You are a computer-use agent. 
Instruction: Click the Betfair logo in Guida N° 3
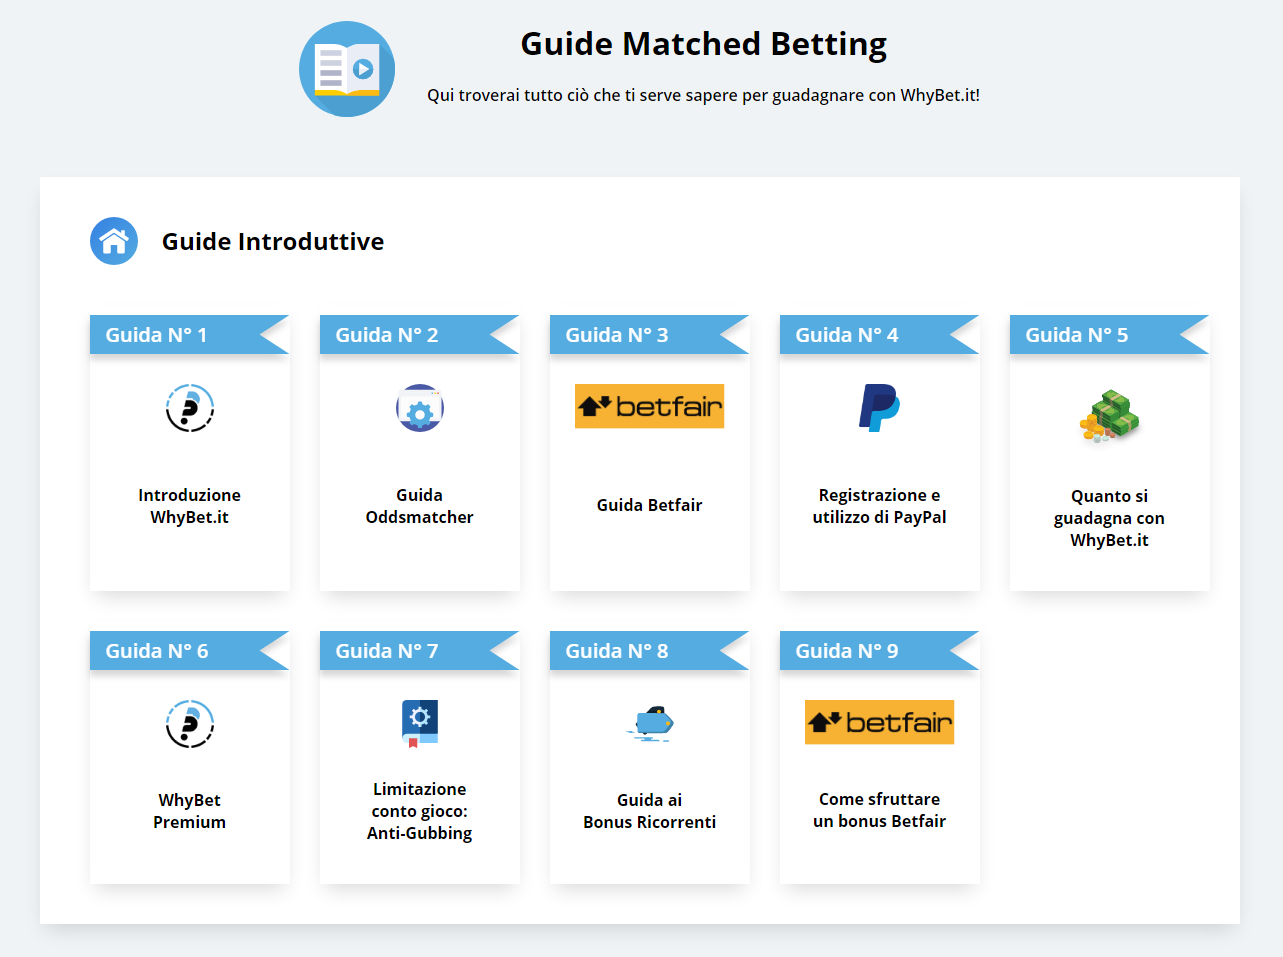point(649,406)
